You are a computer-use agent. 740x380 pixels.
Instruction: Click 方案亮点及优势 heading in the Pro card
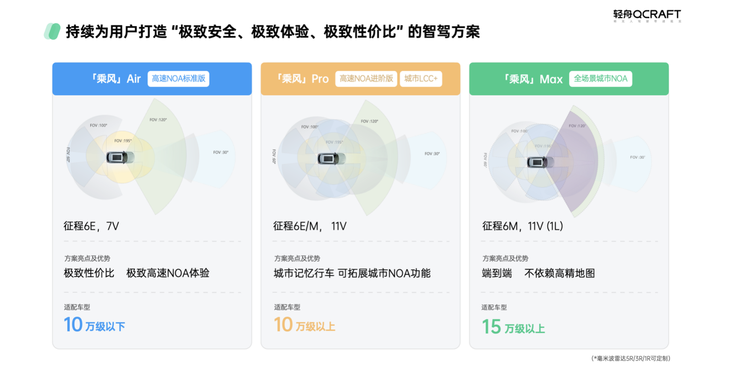297,258
